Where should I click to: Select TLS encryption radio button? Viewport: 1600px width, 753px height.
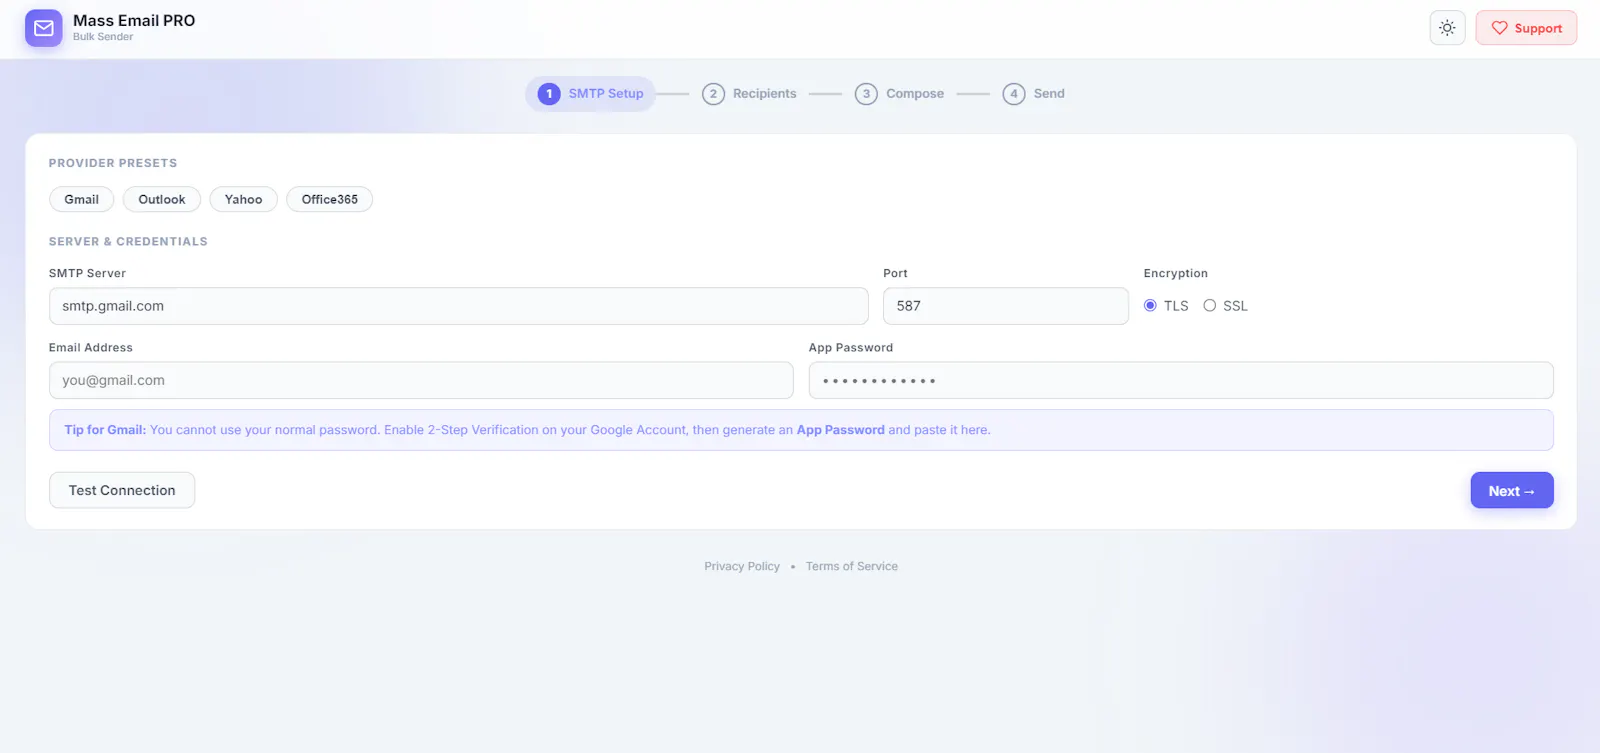tap(1150, 306)
